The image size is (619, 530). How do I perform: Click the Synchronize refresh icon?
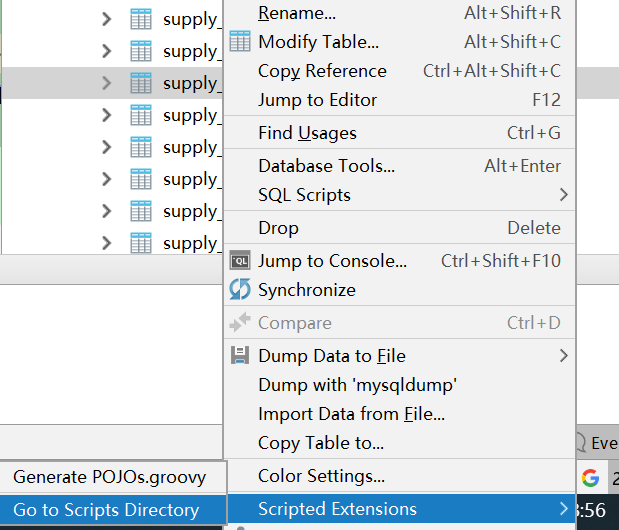(x=240, y=290)
